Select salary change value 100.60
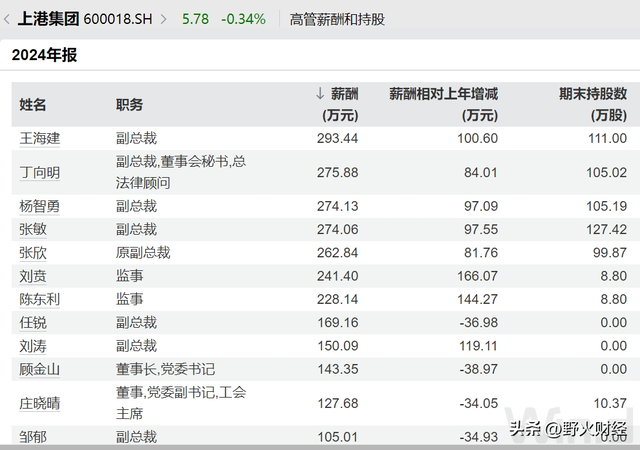 (478, 138)
